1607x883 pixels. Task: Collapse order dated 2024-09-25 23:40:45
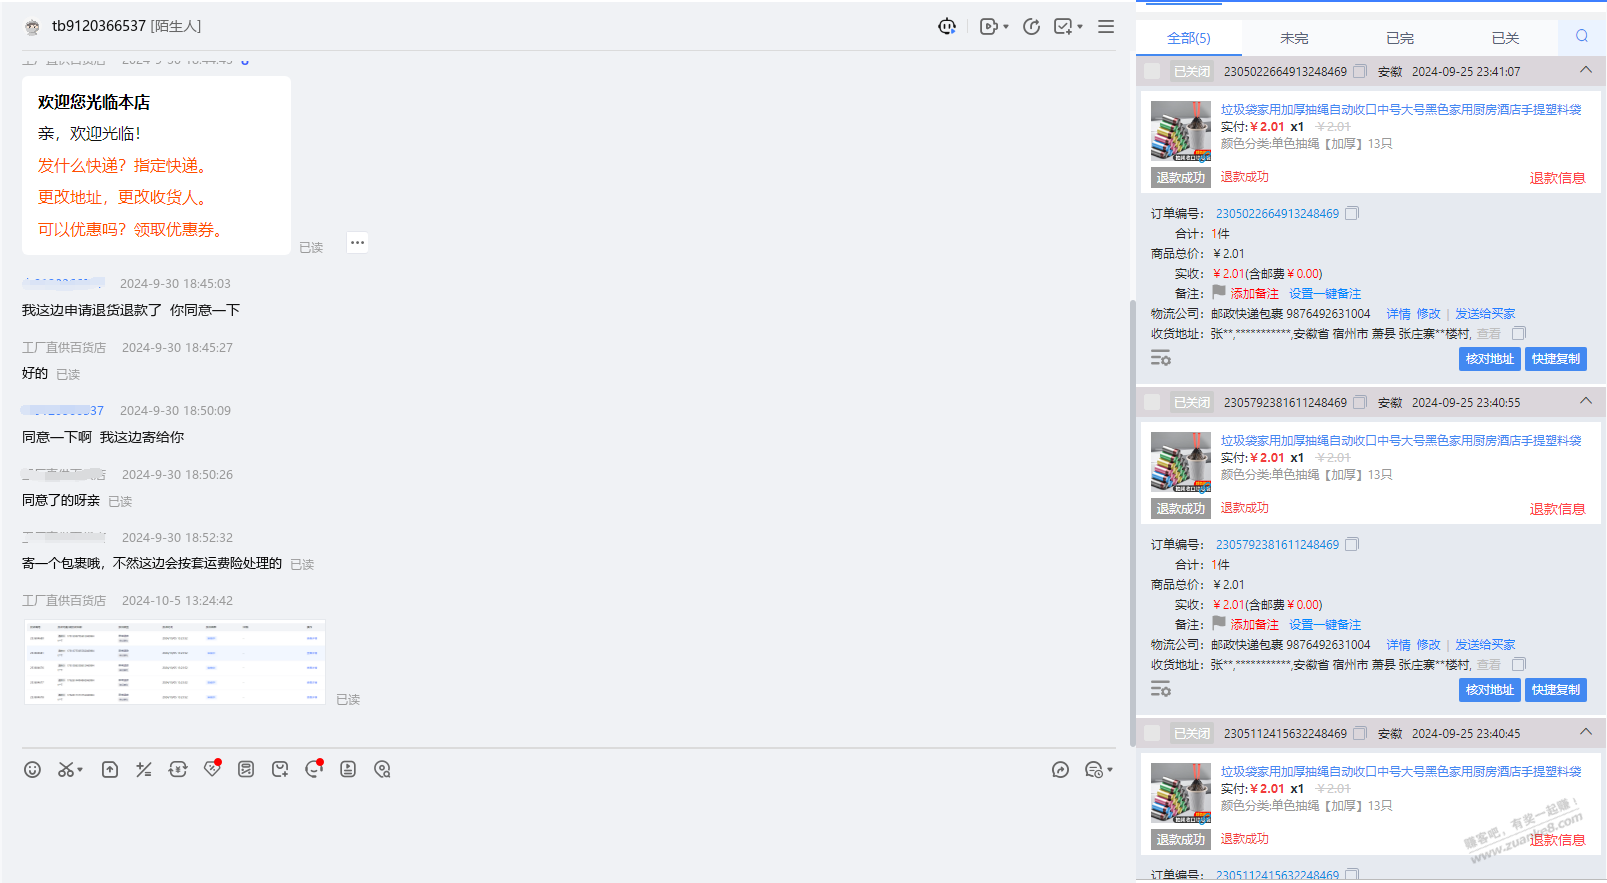1586,732
